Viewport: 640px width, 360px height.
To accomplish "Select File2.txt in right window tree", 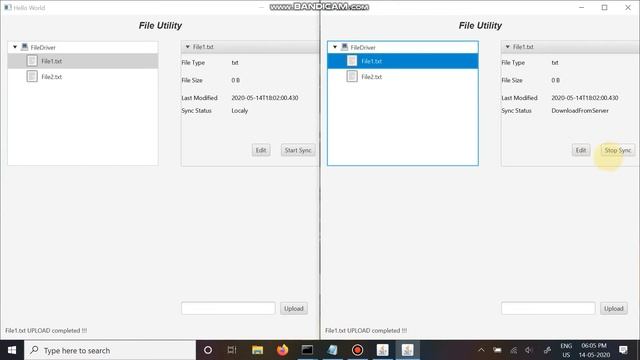I will 403,77.
